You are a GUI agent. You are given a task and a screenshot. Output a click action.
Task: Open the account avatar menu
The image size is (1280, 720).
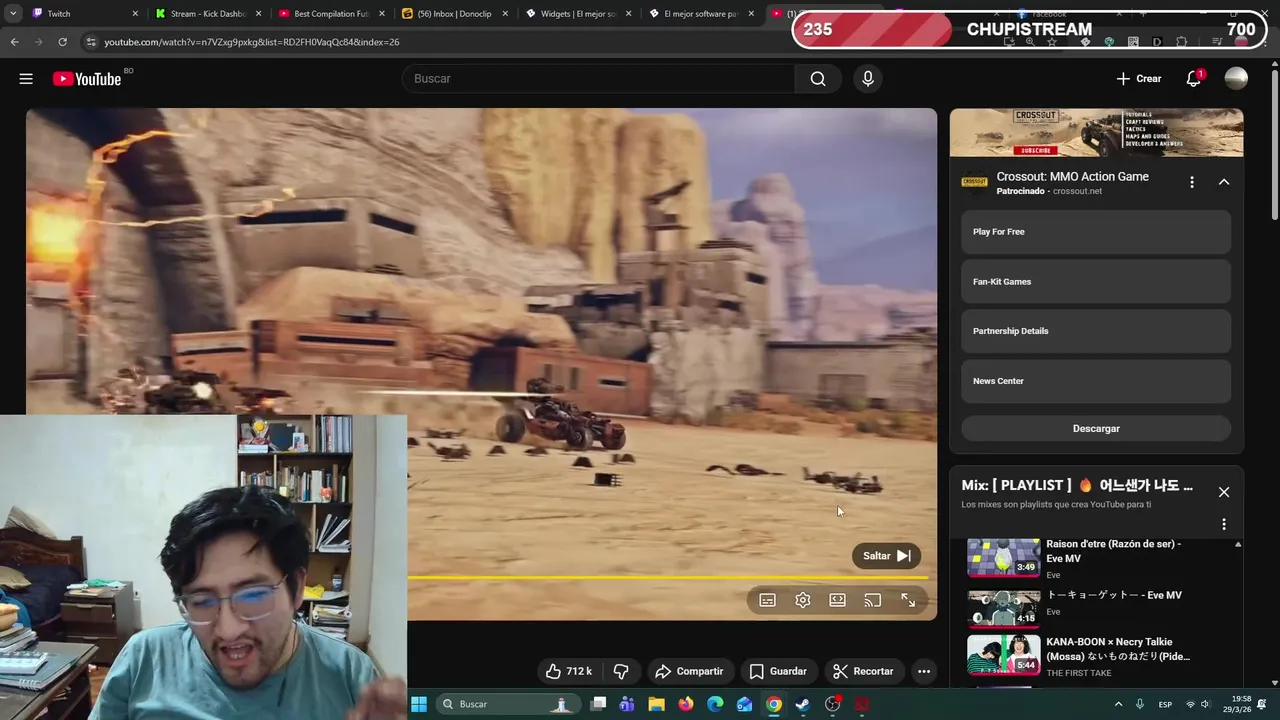click(1236, 79)
